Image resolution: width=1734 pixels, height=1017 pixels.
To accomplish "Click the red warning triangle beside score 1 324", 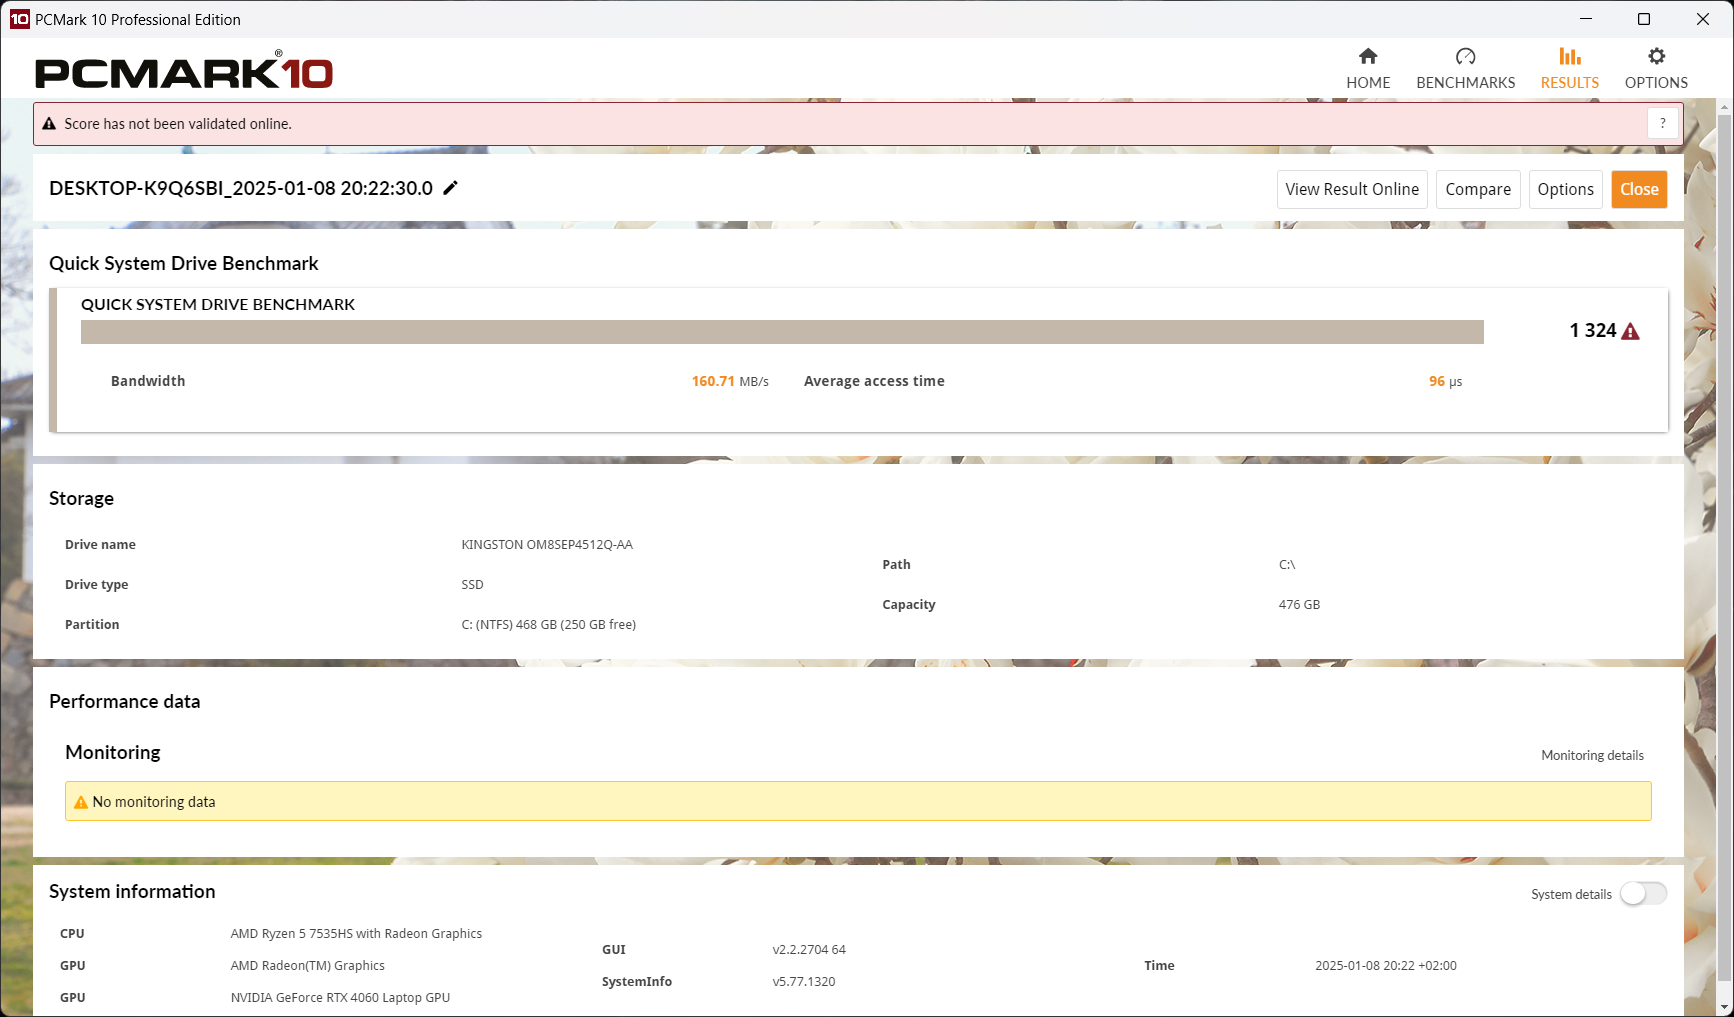I will tap(1630, 331).
